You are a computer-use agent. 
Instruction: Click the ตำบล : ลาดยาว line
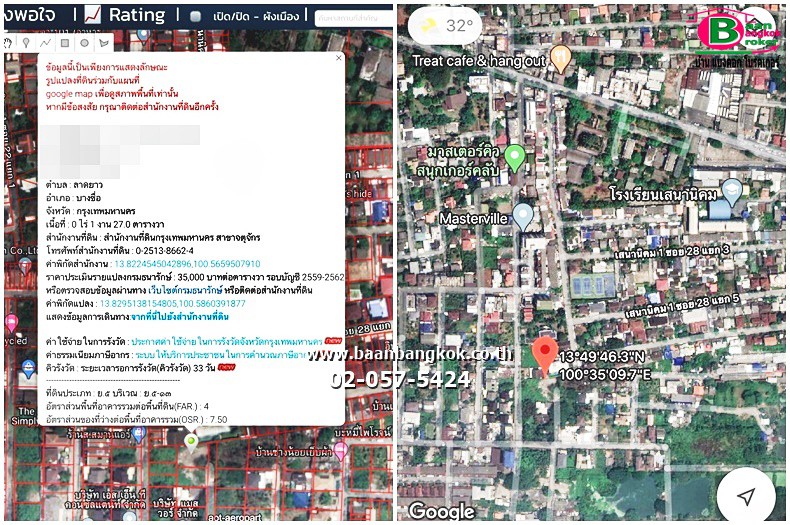coord(74,185)
